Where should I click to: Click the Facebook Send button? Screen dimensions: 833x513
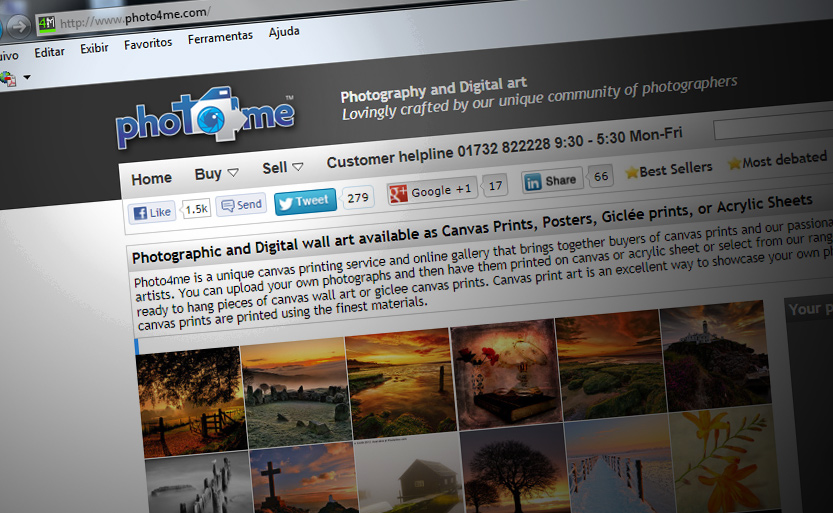[x=241, y=205]
